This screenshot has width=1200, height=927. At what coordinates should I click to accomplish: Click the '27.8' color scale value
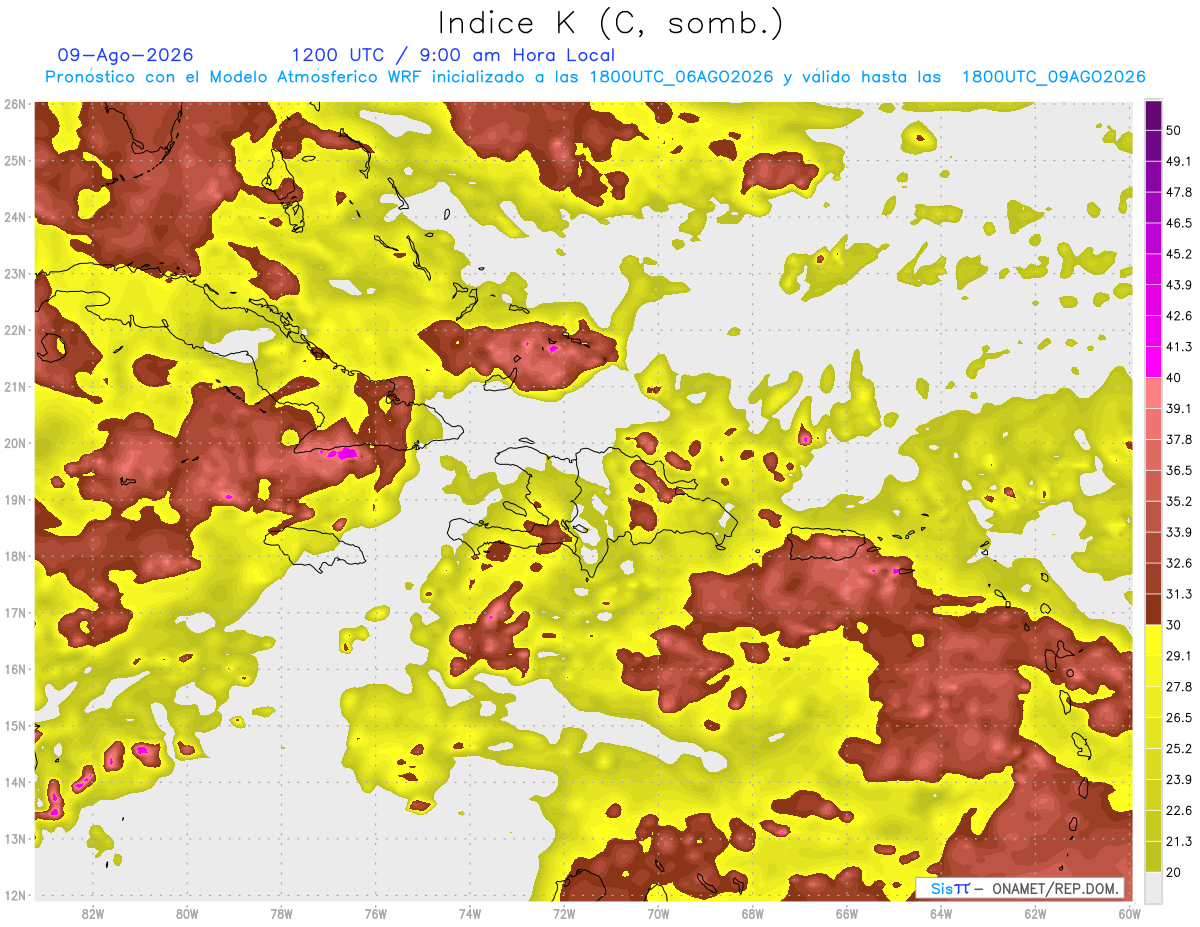point(1178,686)
